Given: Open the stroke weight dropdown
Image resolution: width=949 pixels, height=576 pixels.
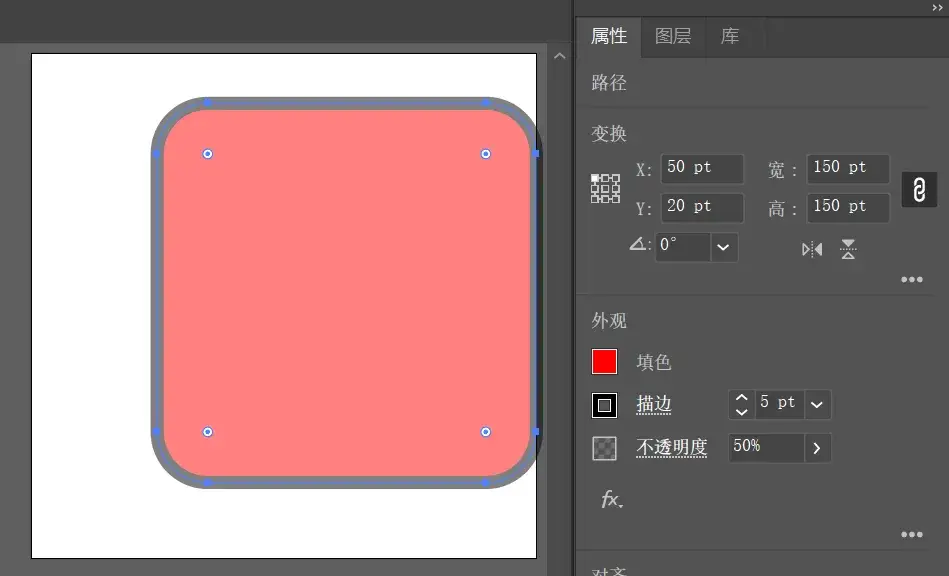Looking at the screenshot, I should click(817, 404).
